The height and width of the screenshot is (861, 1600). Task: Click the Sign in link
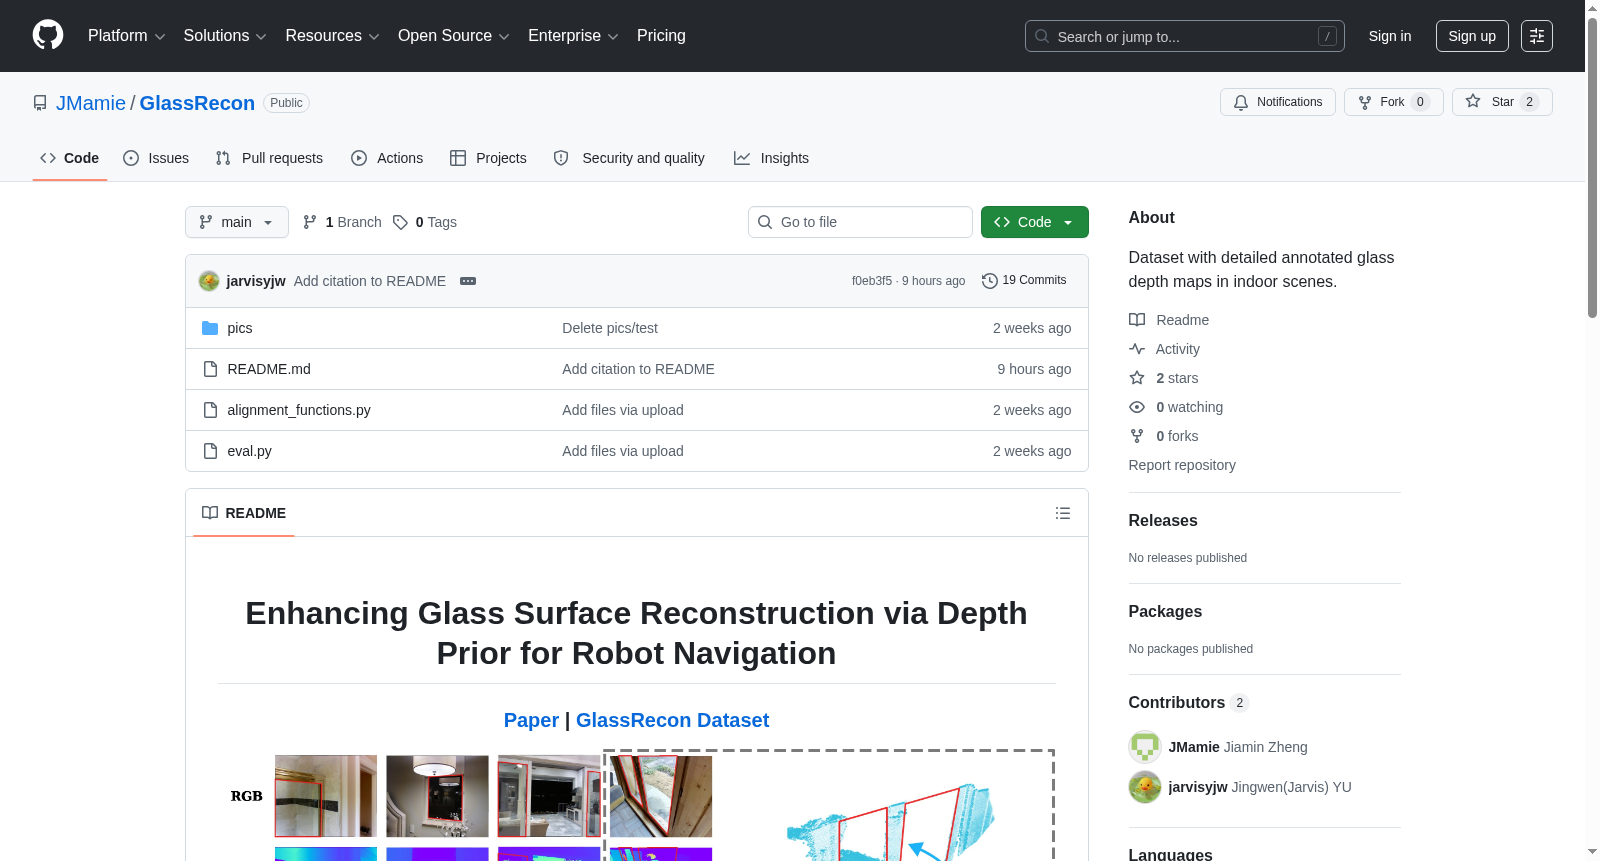pos(1390,36)
